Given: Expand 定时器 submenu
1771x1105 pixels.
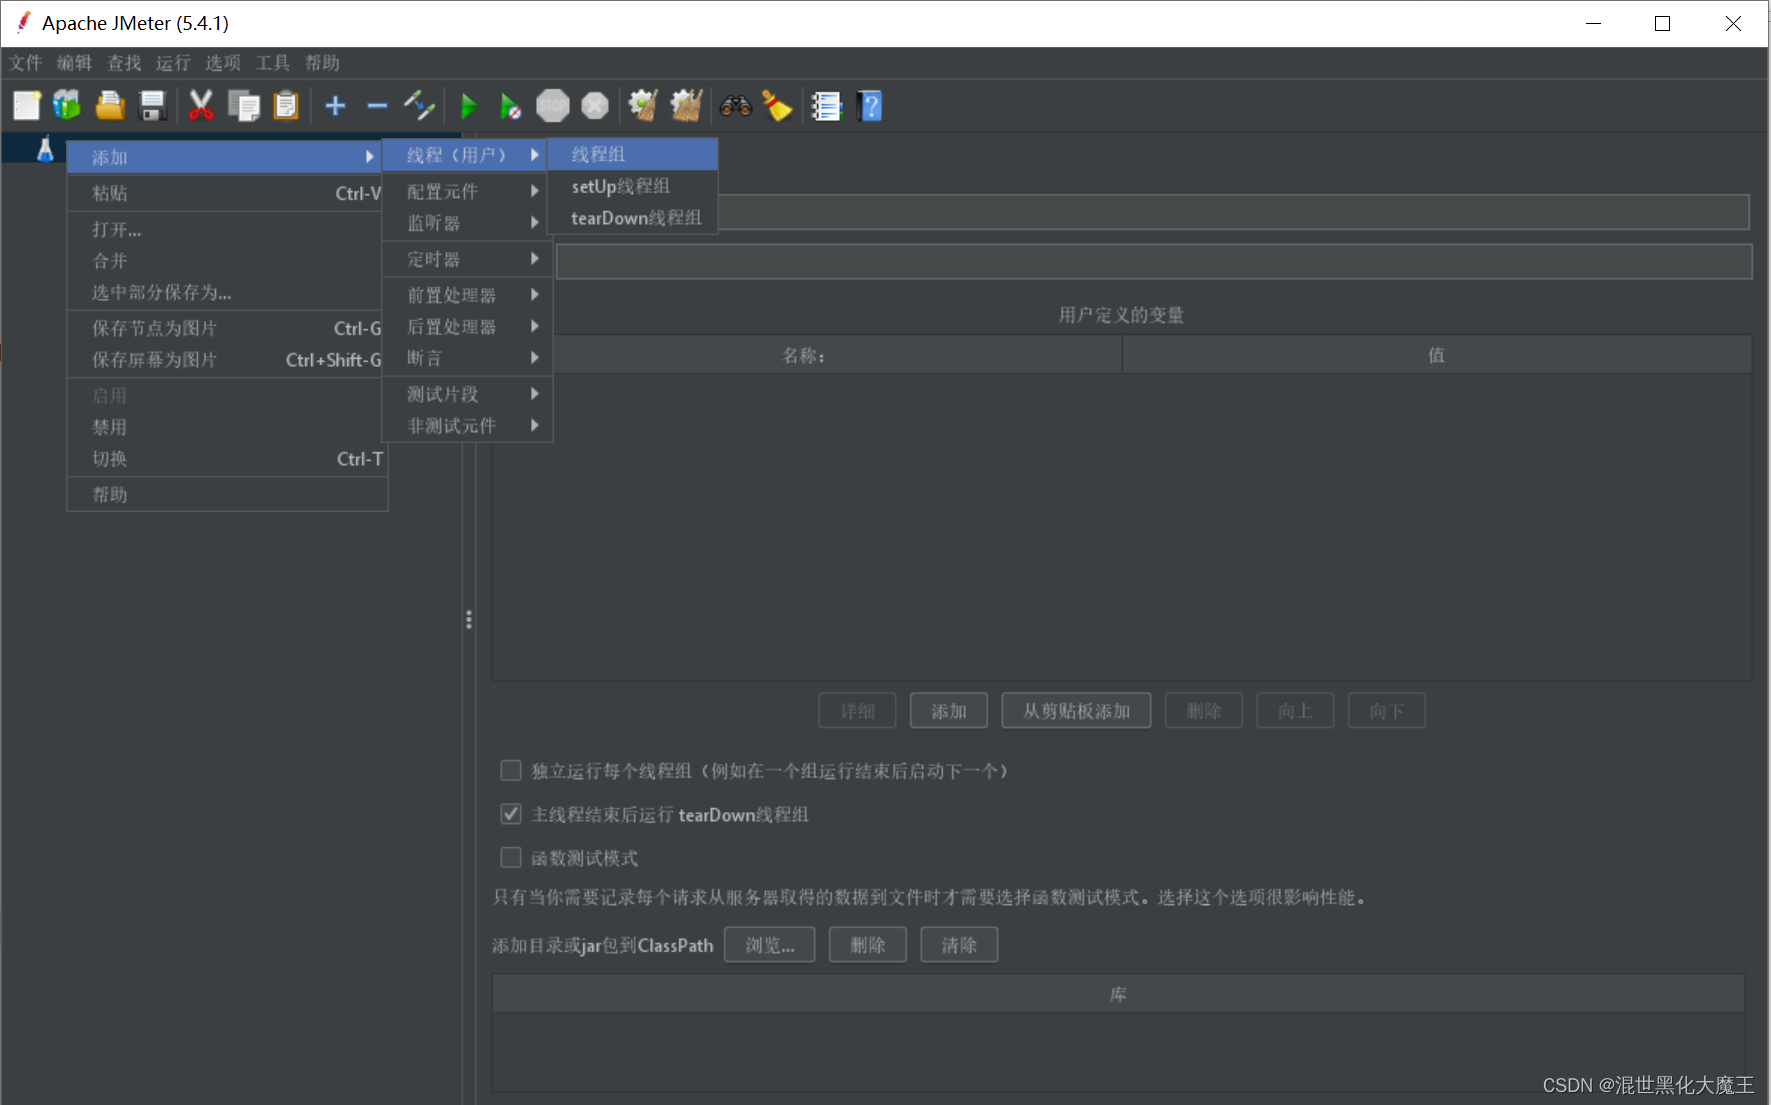Looking at the screenshot, I should point(467,259).
